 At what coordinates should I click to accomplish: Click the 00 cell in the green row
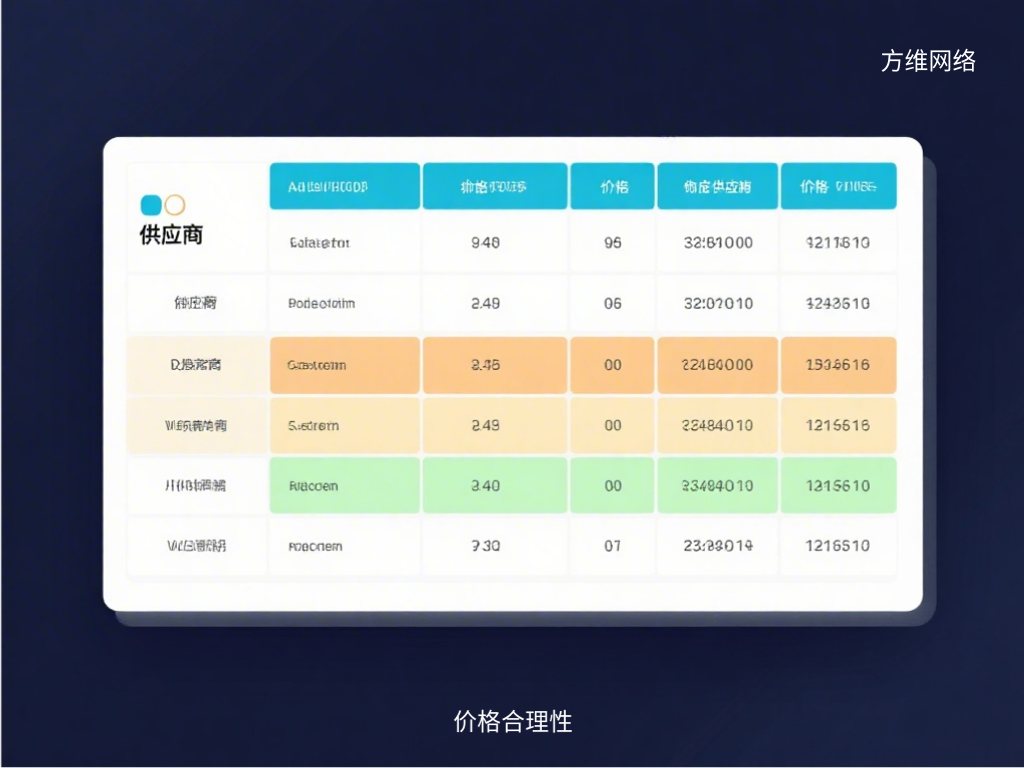point(613,486)
